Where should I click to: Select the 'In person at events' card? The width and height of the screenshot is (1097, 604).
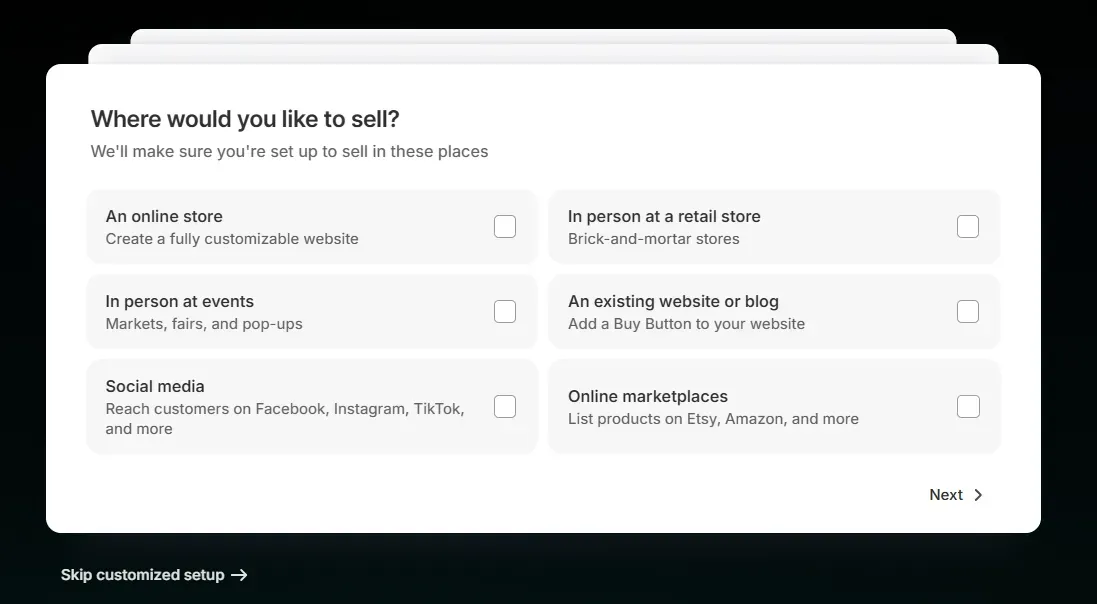tap(300, 311)
